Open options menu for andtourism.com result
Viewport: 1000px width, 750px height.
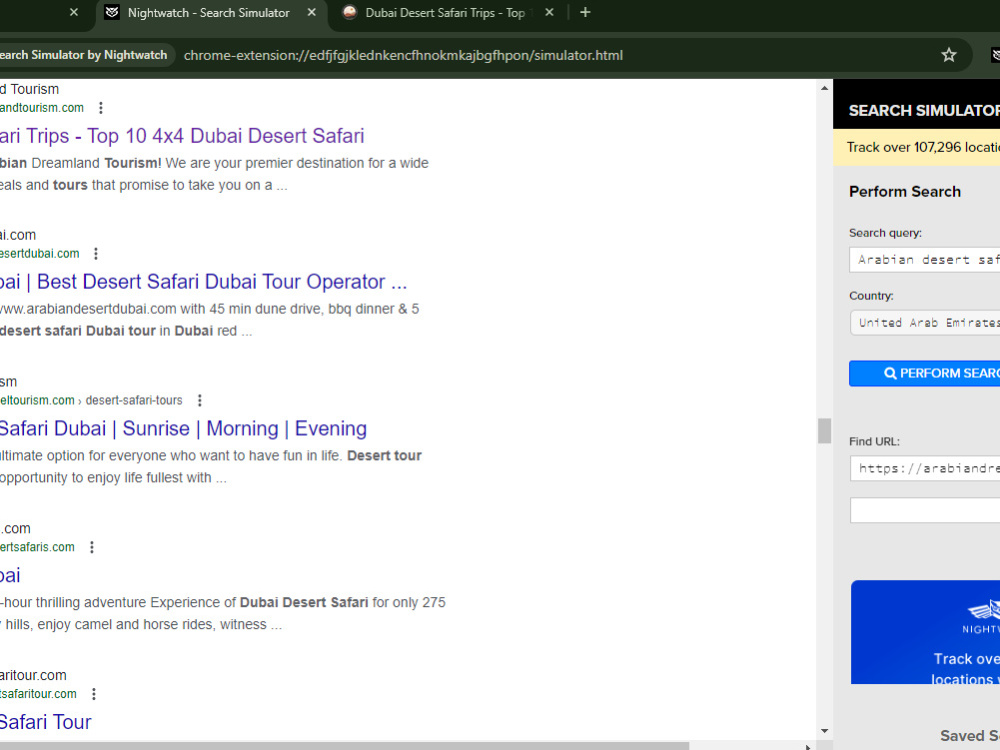tap(101, 108)
